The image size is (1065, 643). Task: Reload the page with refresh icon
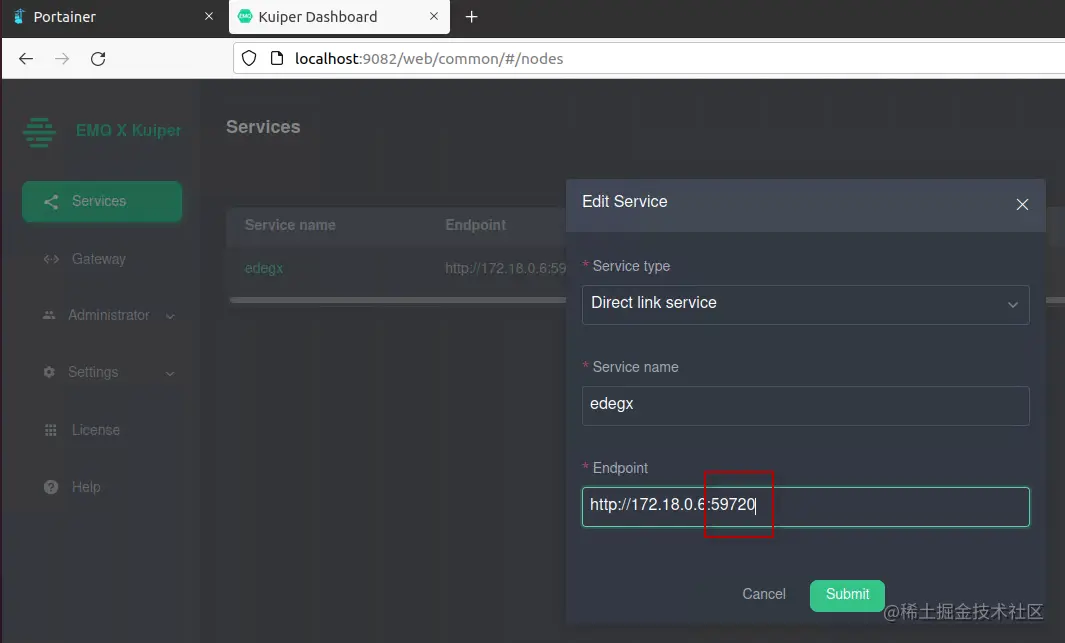pyautogui.click(x=98, y=59)
